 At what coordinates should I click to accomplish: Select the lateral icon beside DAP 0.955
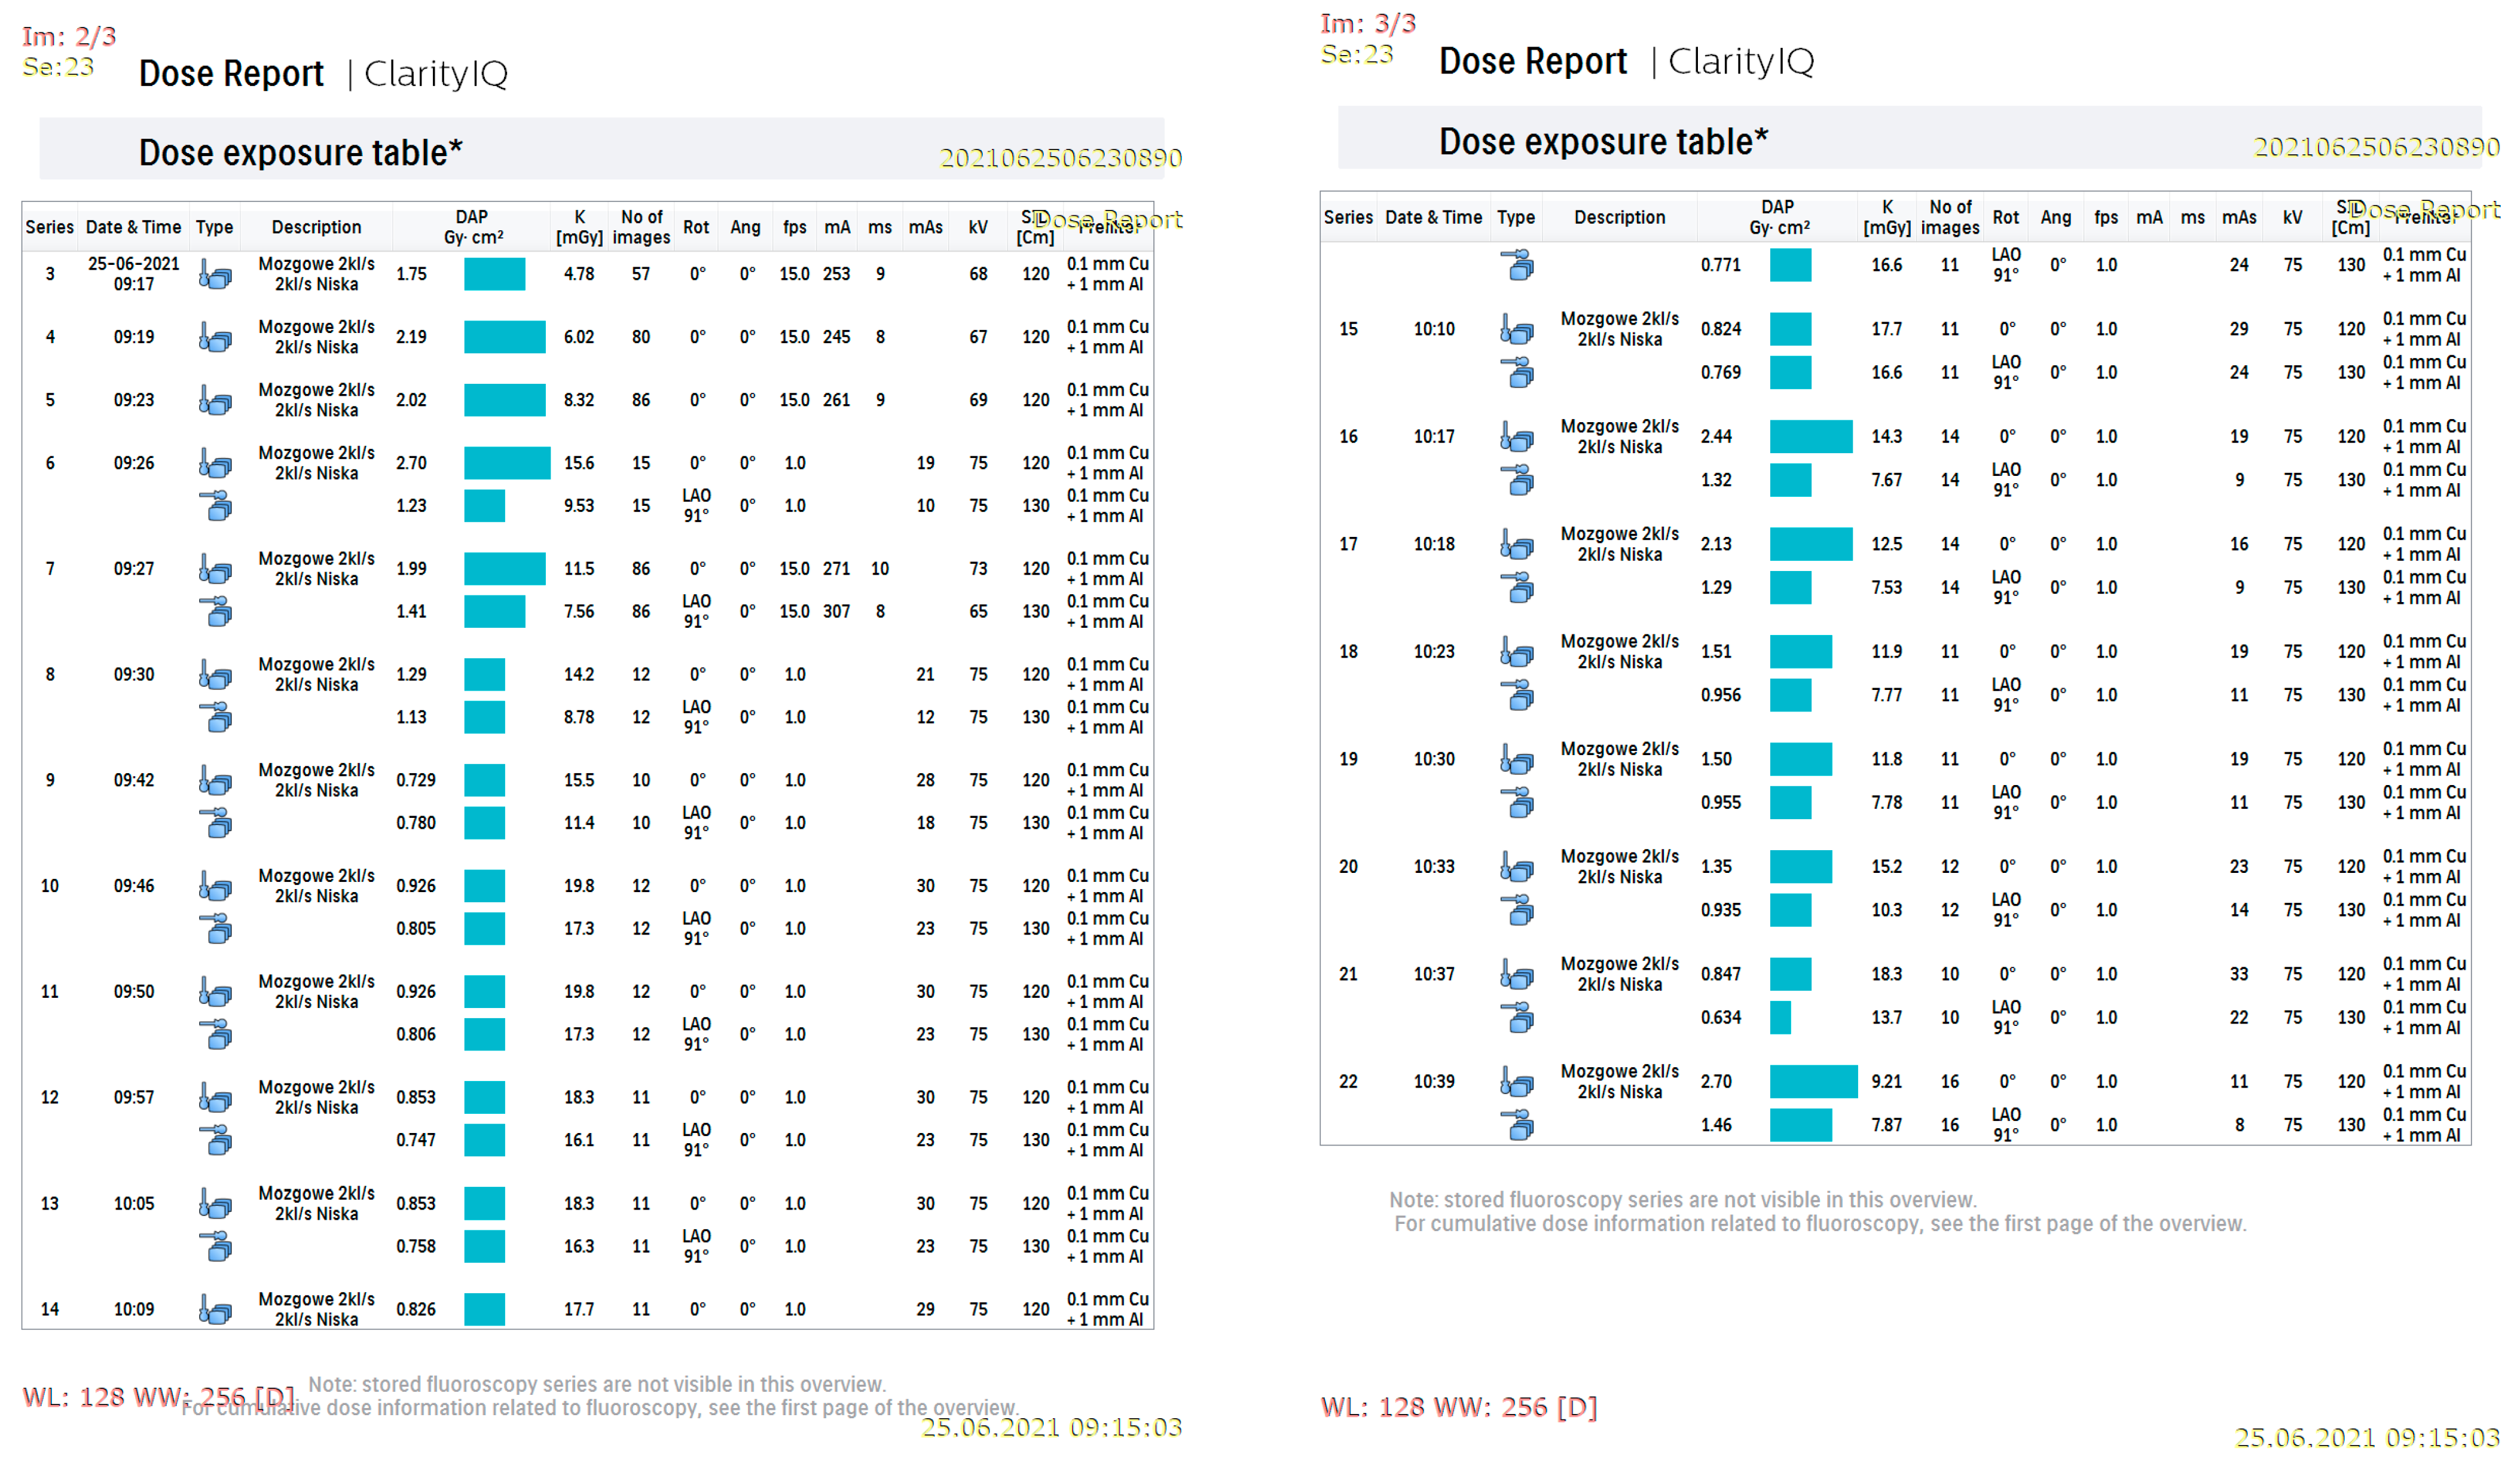click(x=1517, y=802)
